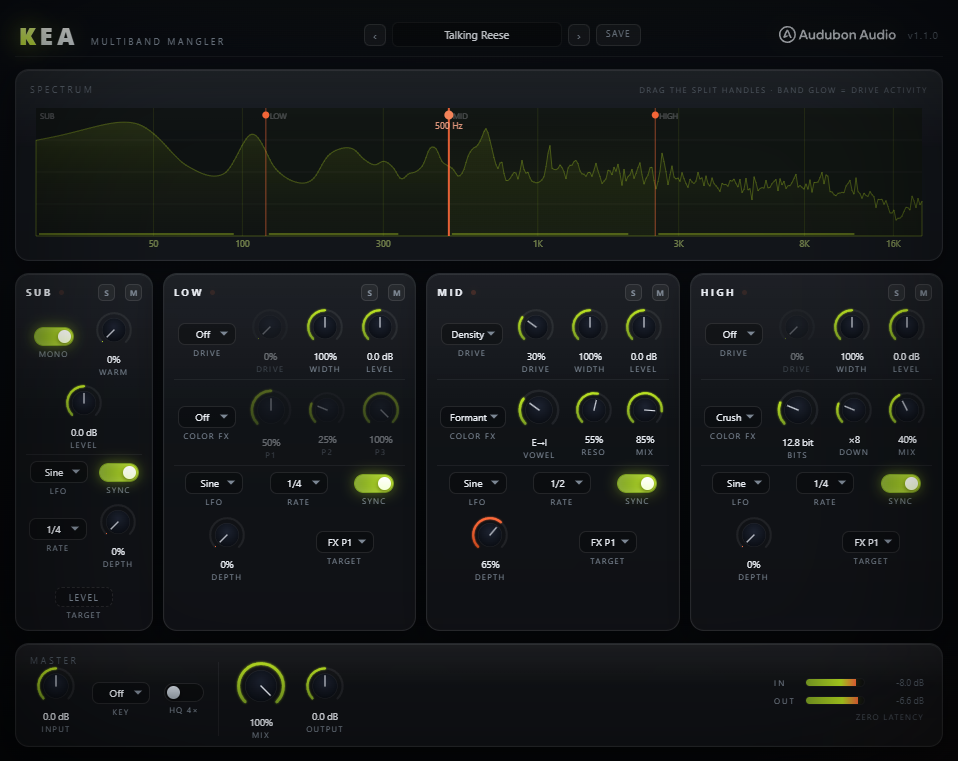Screen dimensions: 958x761
Task: Open the MID band LFO TARGET dropdown
Action: pos(608,542)
